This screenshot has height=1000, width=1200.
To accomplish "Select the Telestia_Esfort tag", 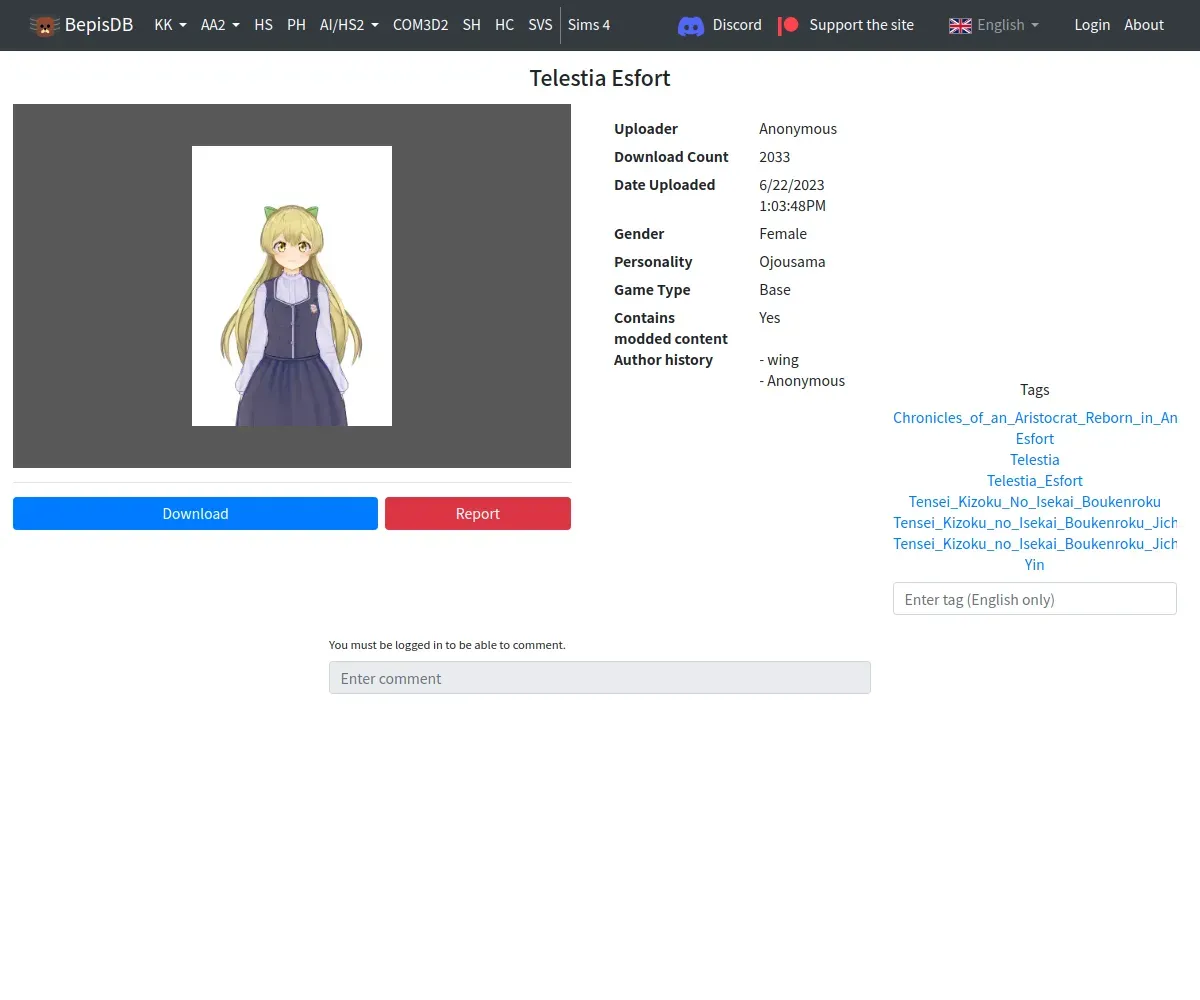I will click(1035, 480).
